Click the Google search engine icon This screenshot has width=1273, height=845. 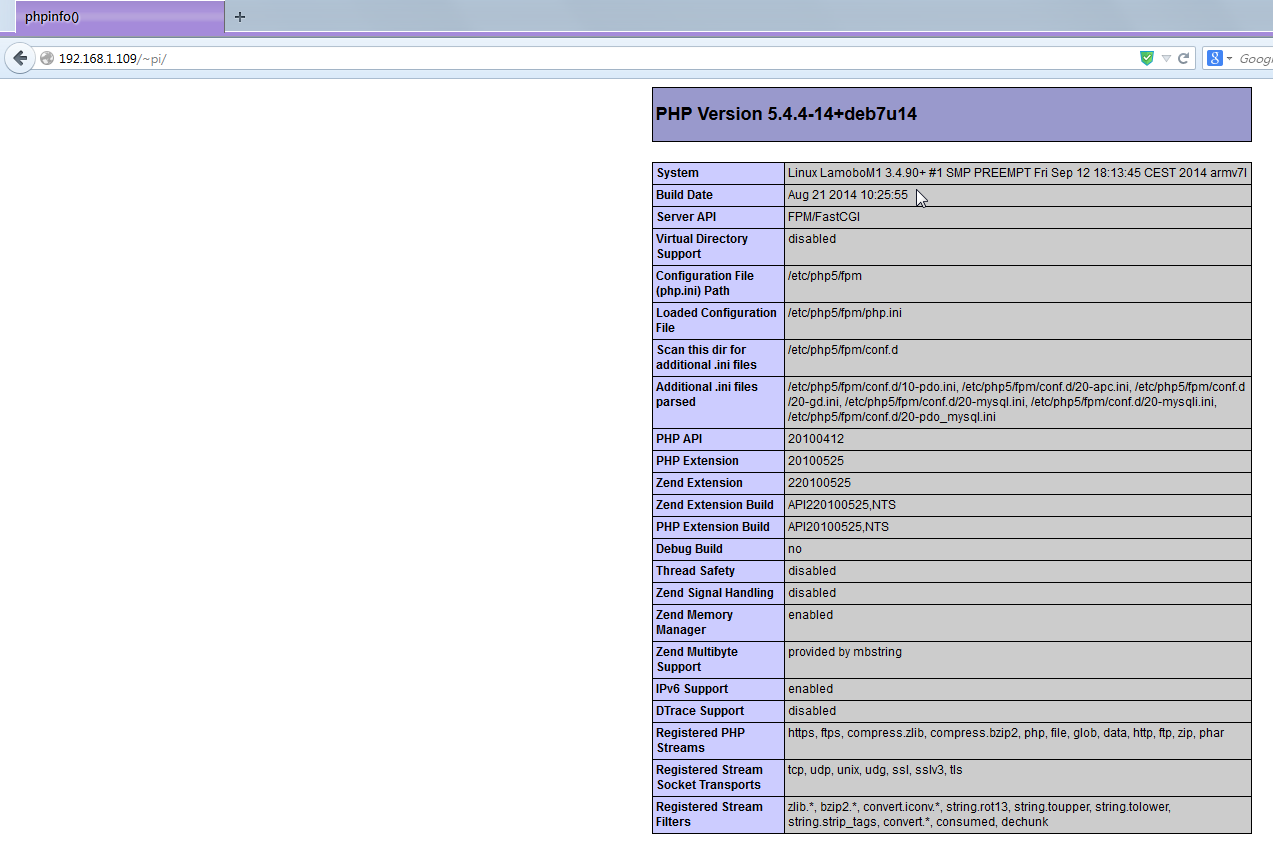(1214, 59)
